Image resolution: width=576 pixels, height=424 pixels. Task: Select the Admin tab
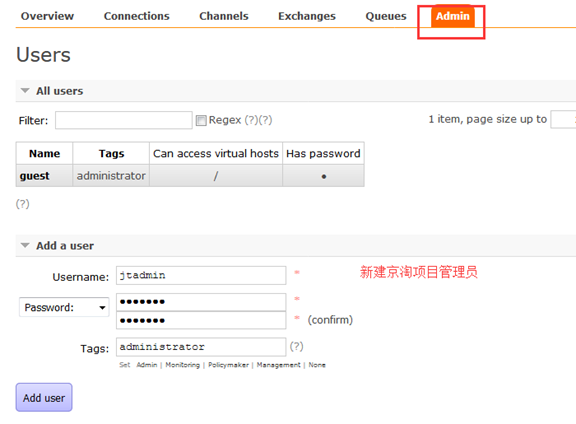pyautogui.click(x=453, y=16)
